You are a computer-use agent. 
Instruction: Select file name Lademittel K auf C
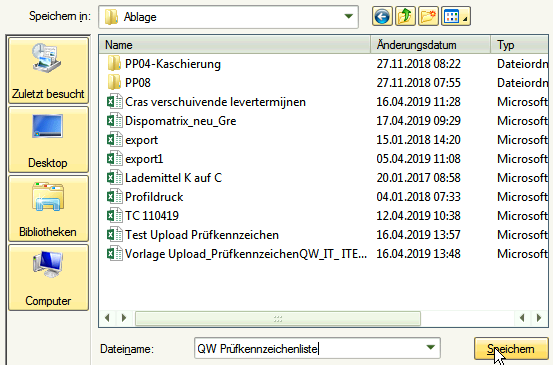tap(174, 178)
